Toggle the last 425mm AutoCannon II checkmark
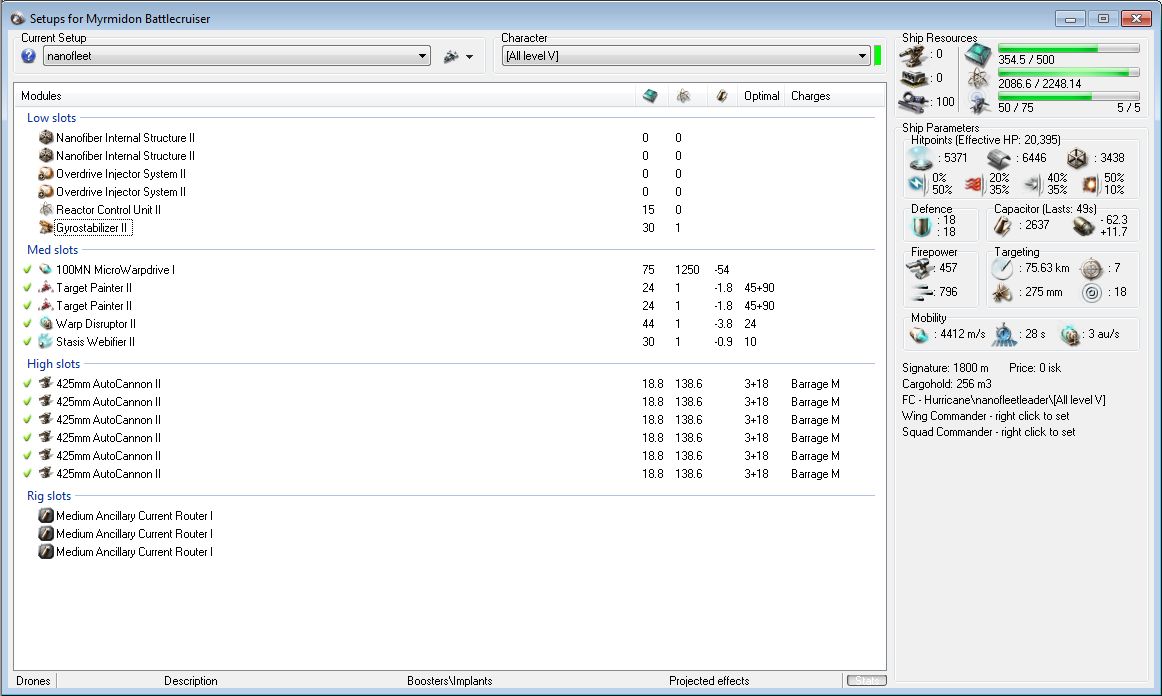The width and height of the screenshot is (1162, 696). click(x=27, y=474)
